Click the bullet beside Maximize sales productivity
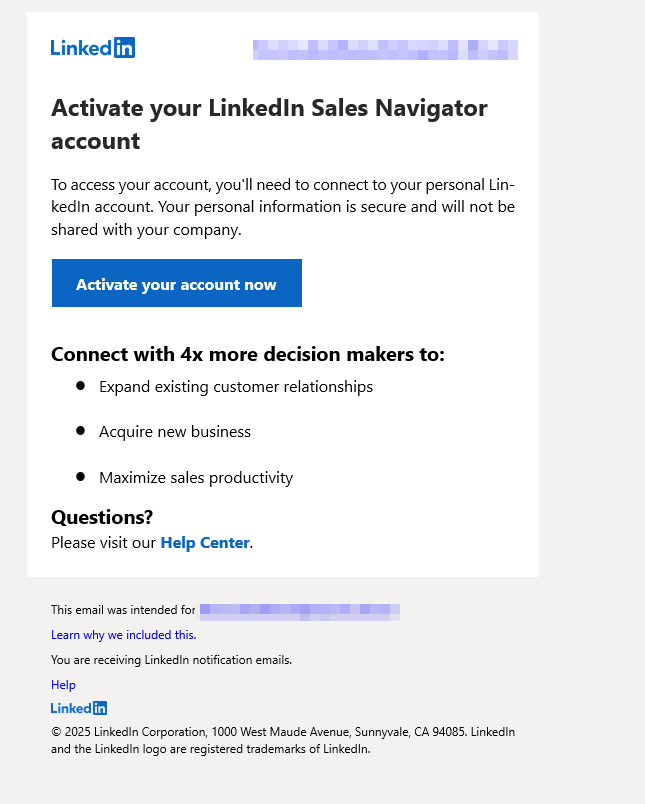Image resolution: width=645 pixels, height=804 pixels. [x=80, y=477]
